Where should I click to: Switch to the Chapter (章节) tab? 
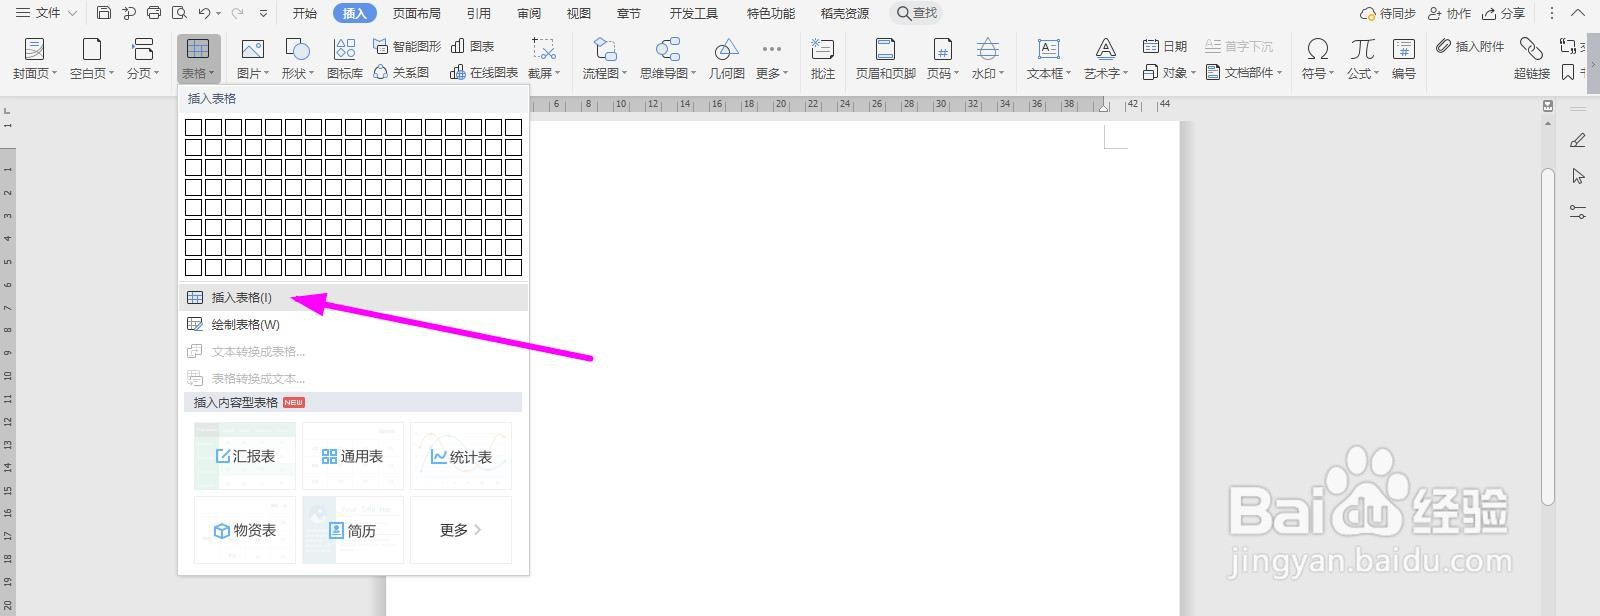(629, 13)
